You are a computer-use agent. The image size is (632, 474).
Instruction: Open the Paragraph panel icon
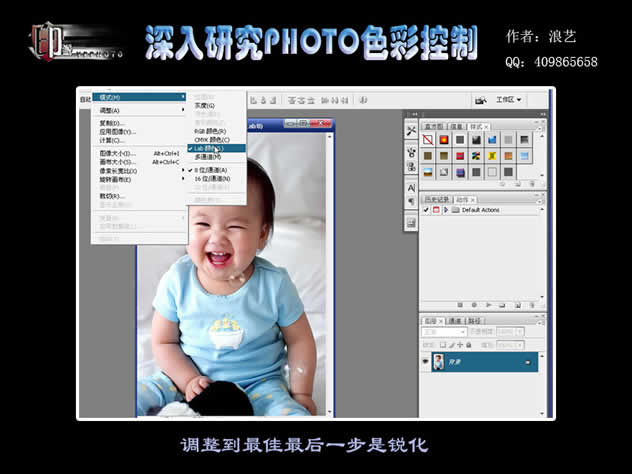411,201
